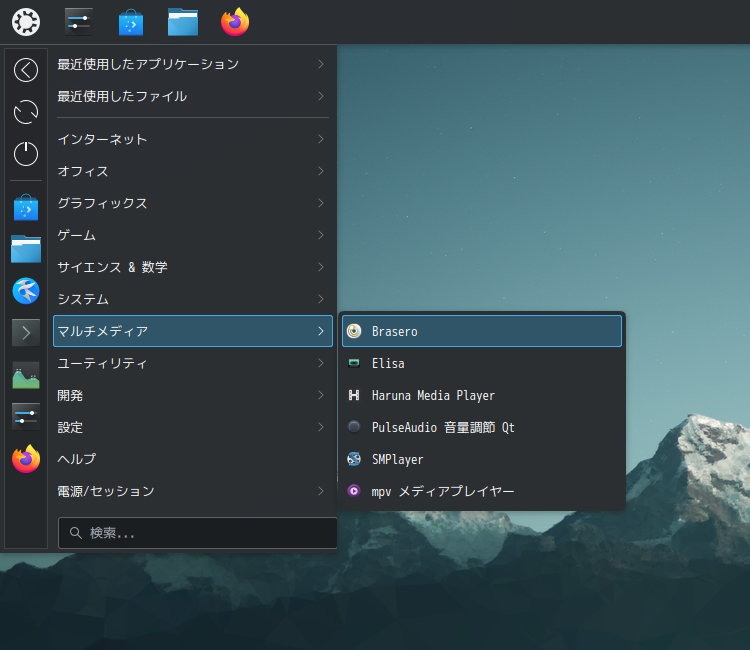Select サイエンス & 数学 category label
This screenshot has height=650, width=750.
coord(112,267)
